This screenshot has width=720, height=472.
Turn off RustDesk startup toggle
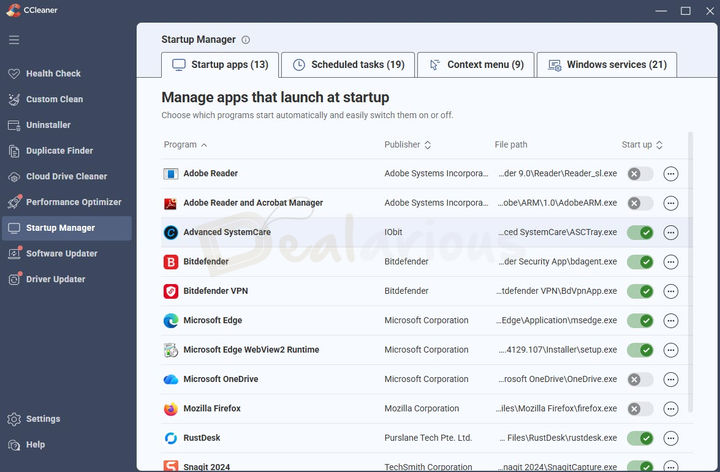click(x=640, y=438)
